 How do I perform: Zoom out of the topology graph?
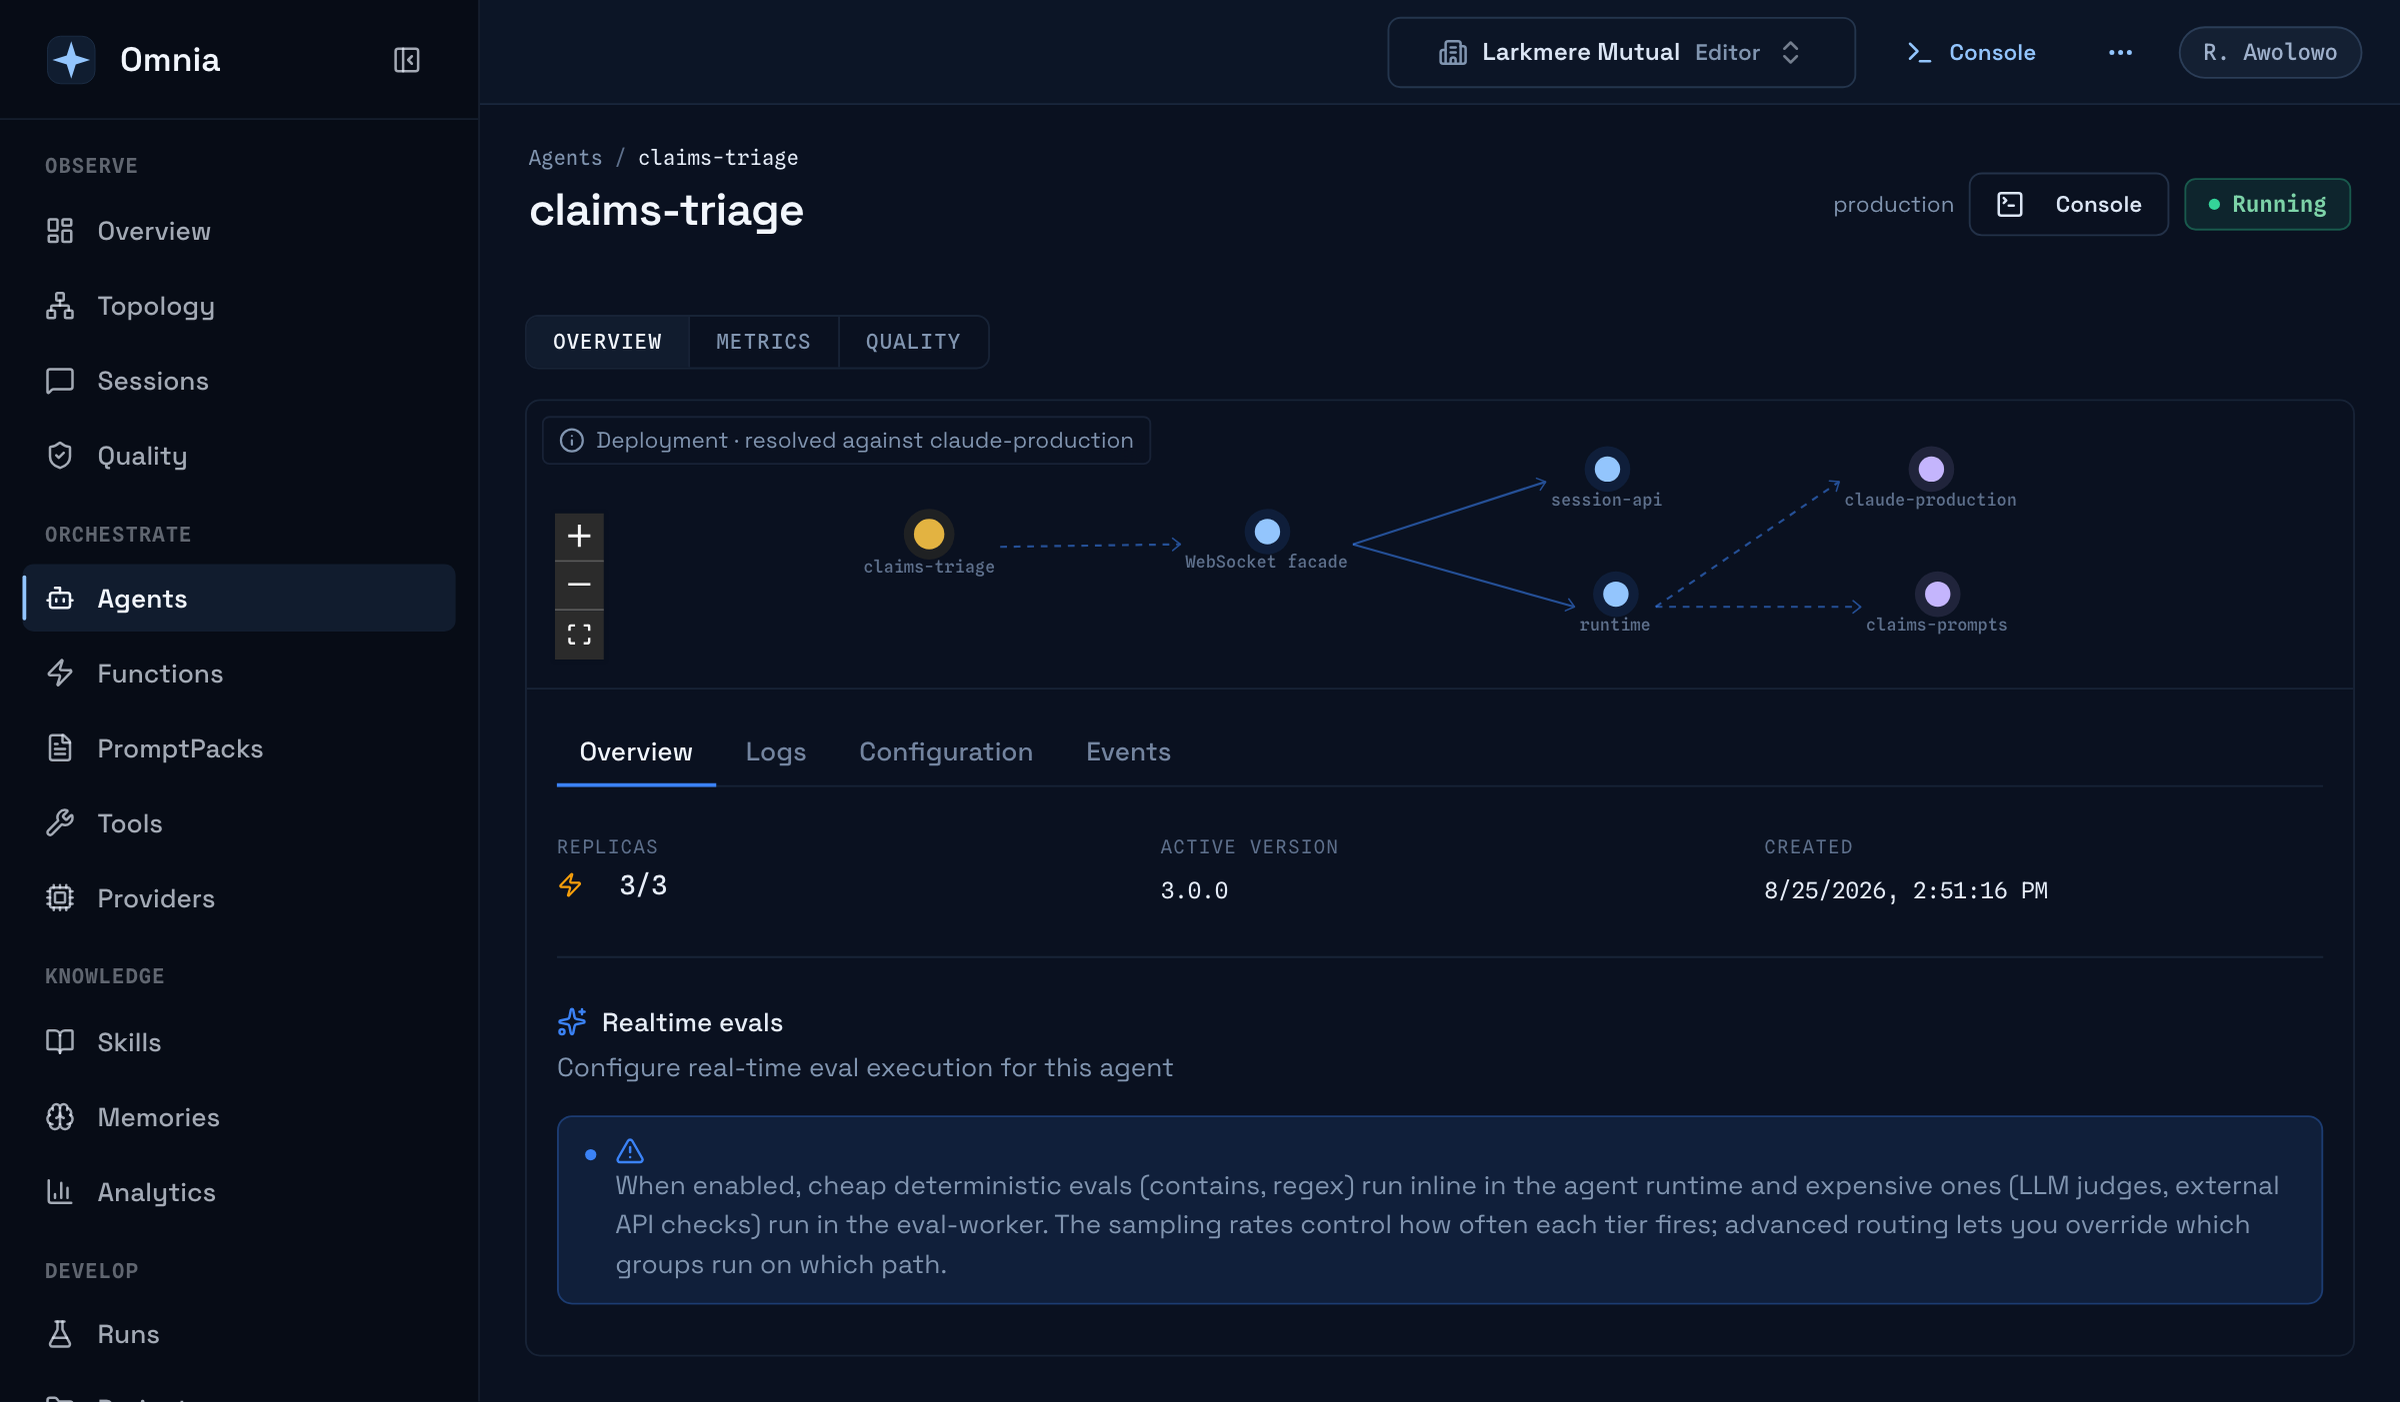click(579, 585)
